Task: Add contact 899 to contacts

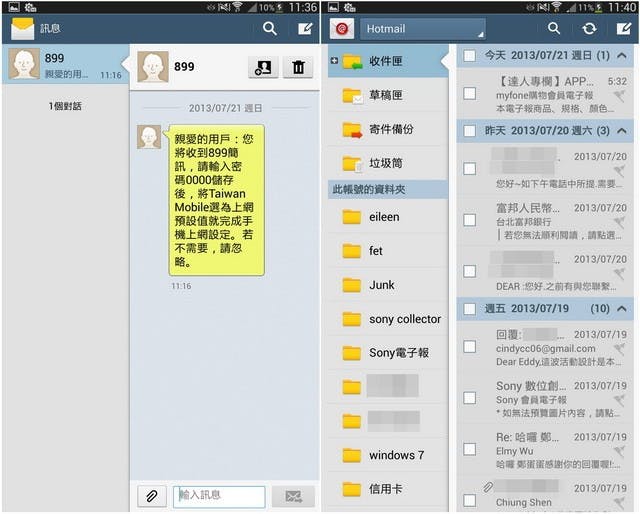Action: pos(263,67)
